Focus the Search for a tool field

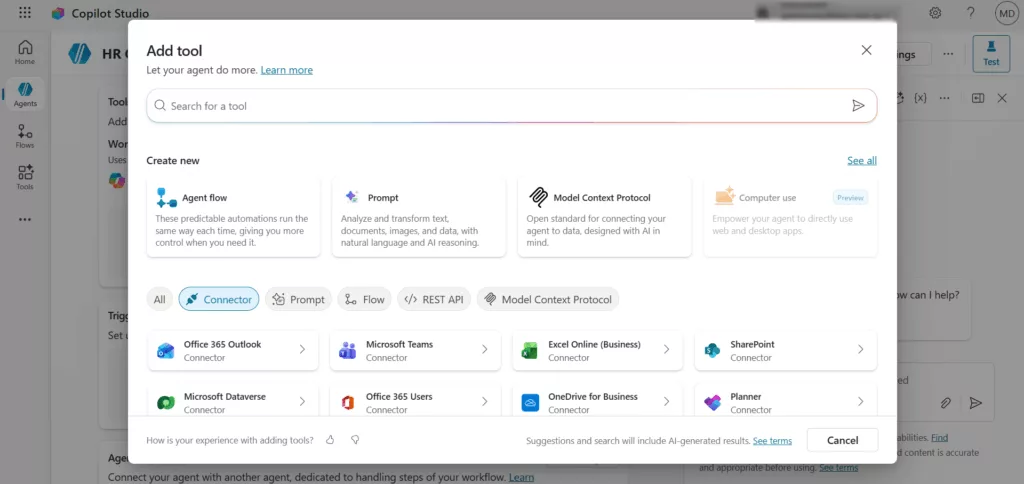click(511, 106)
